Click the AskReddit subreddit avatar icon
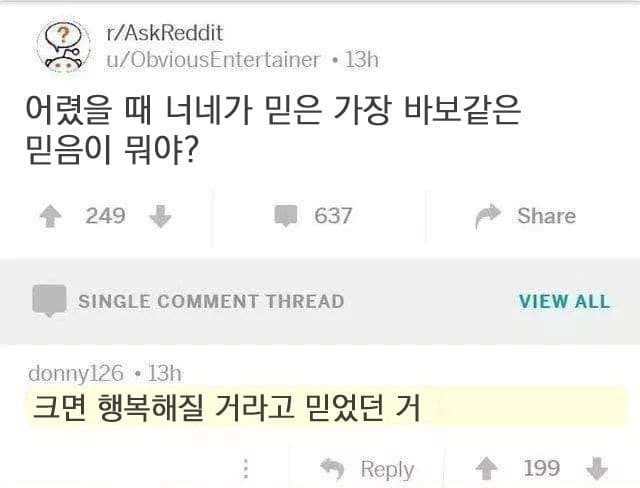 63,46
